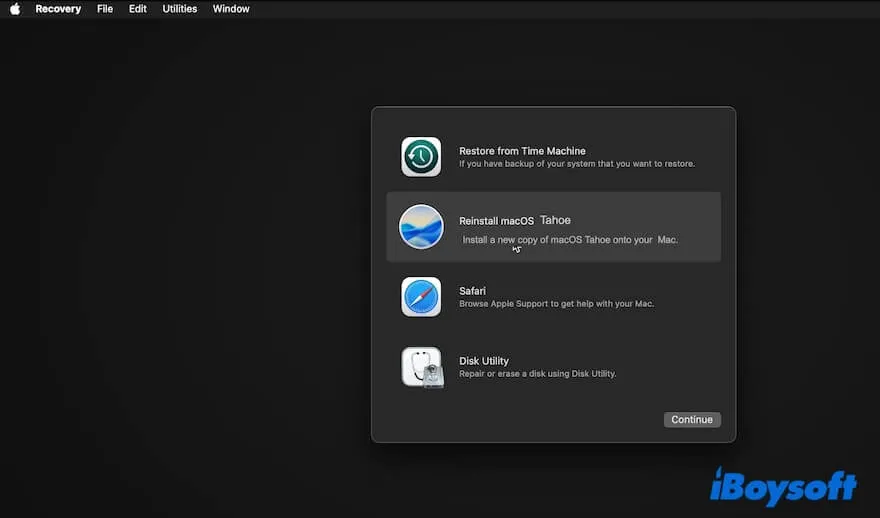Viewport: 880px width, 518px height.
Task: Open the Edit menu in menu bar
Action: click(138, 9)
